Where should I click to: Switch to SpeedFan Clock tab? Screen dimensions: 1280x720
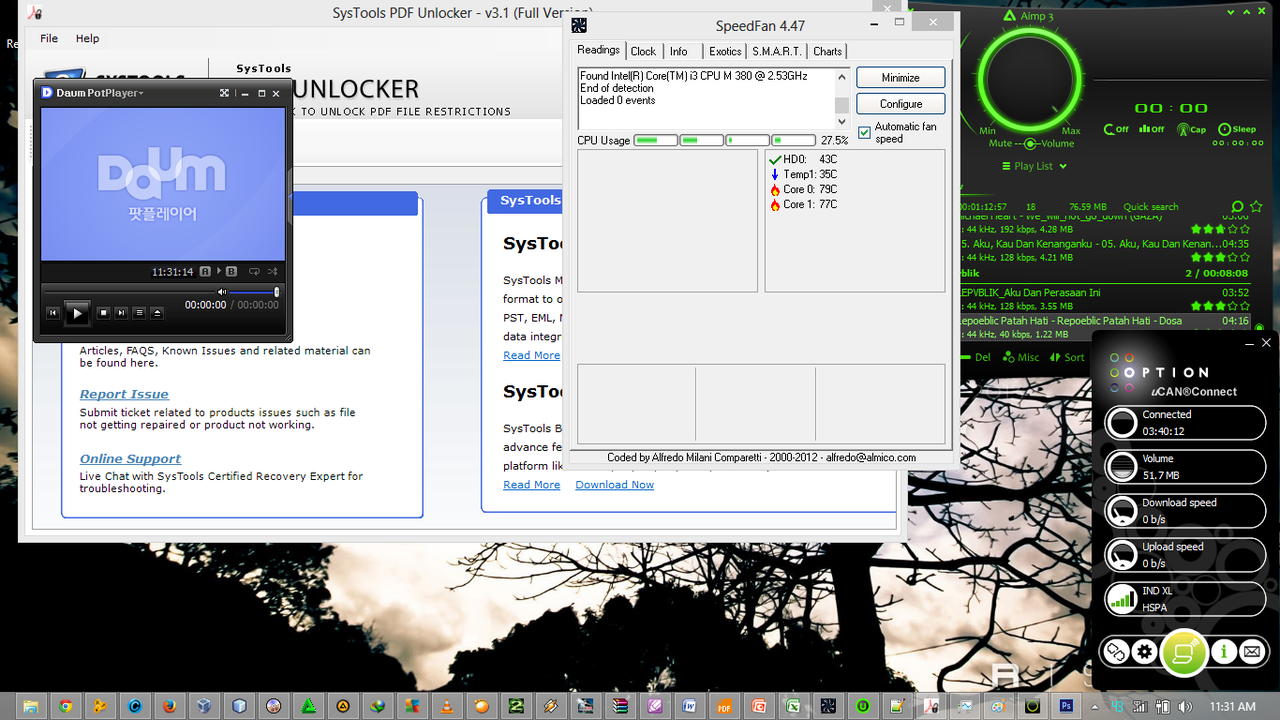point(644,51)
